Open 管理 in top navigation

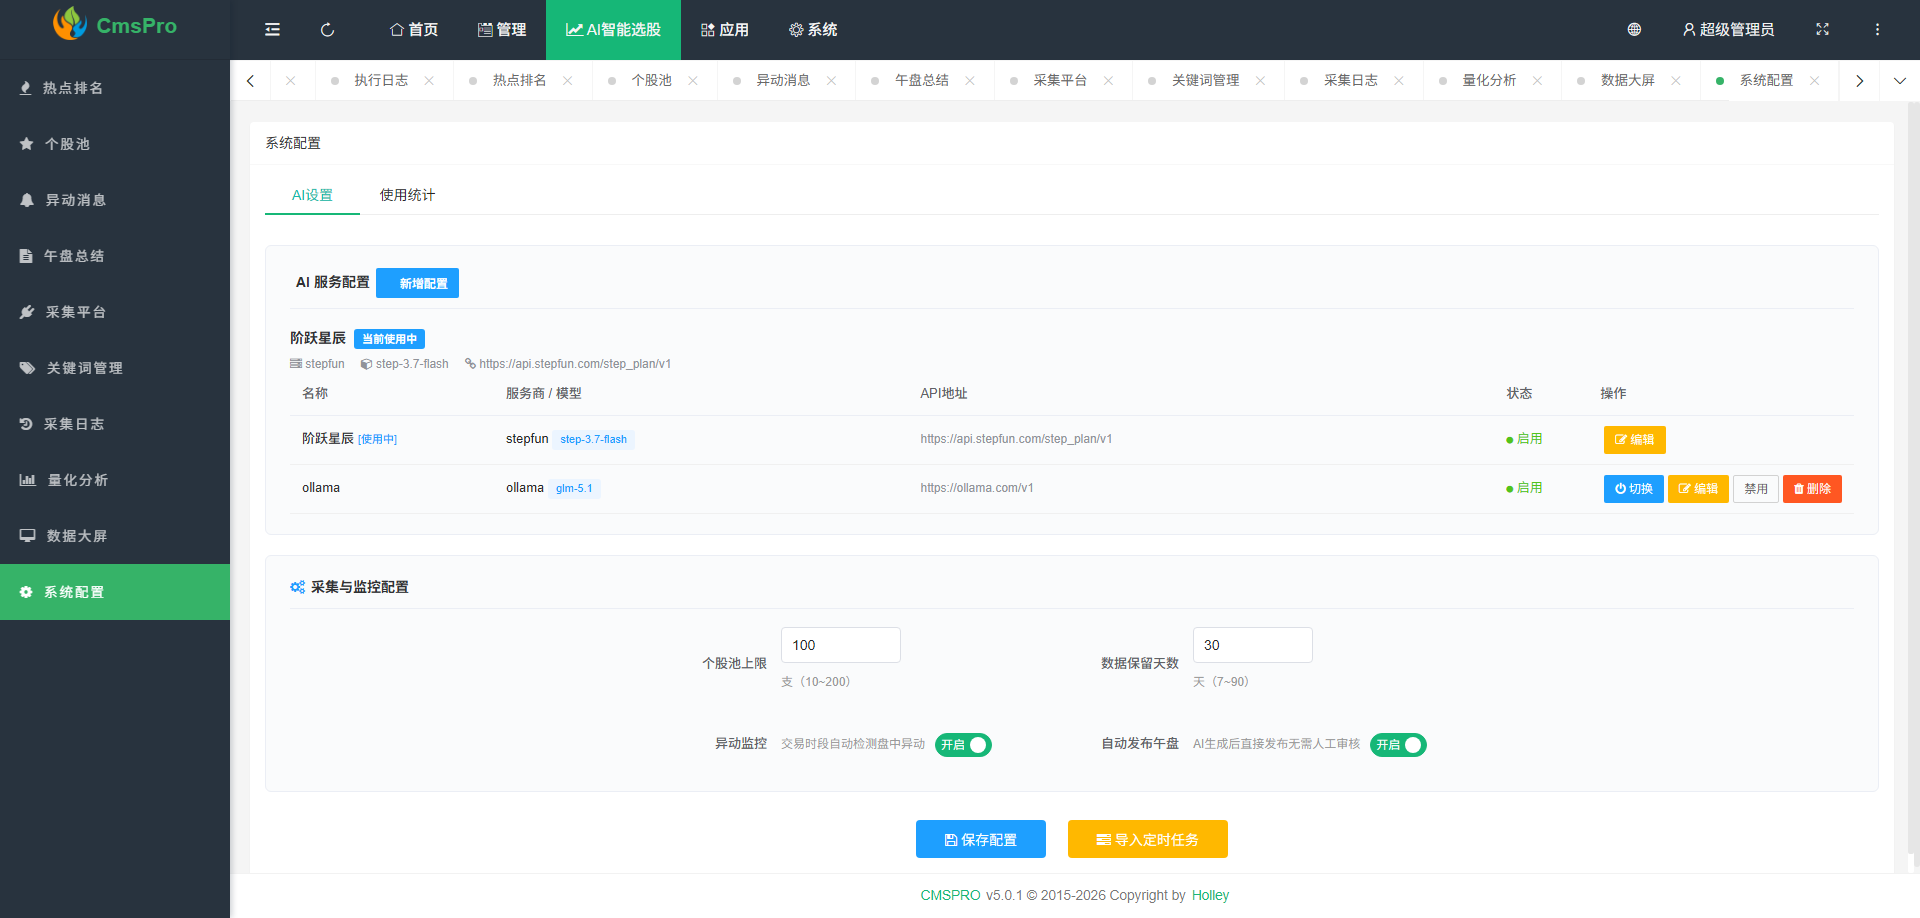coord(502,30)
